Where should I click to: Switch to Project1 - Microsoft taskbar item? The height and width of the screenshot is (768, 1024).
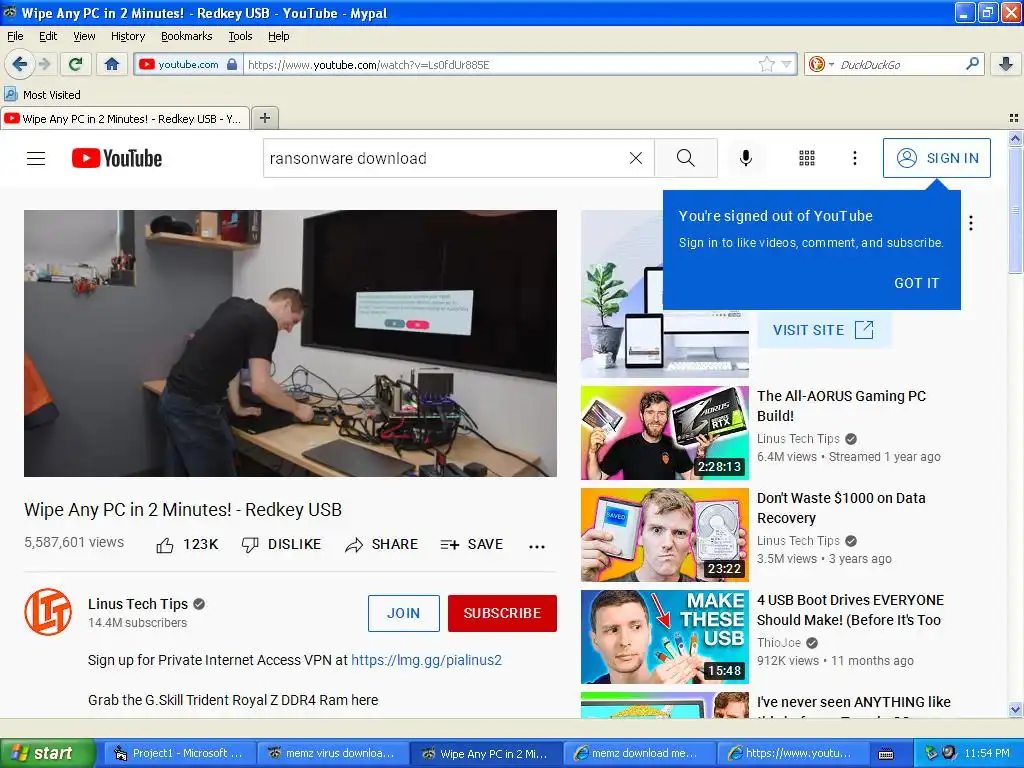[x=179, y=753]
